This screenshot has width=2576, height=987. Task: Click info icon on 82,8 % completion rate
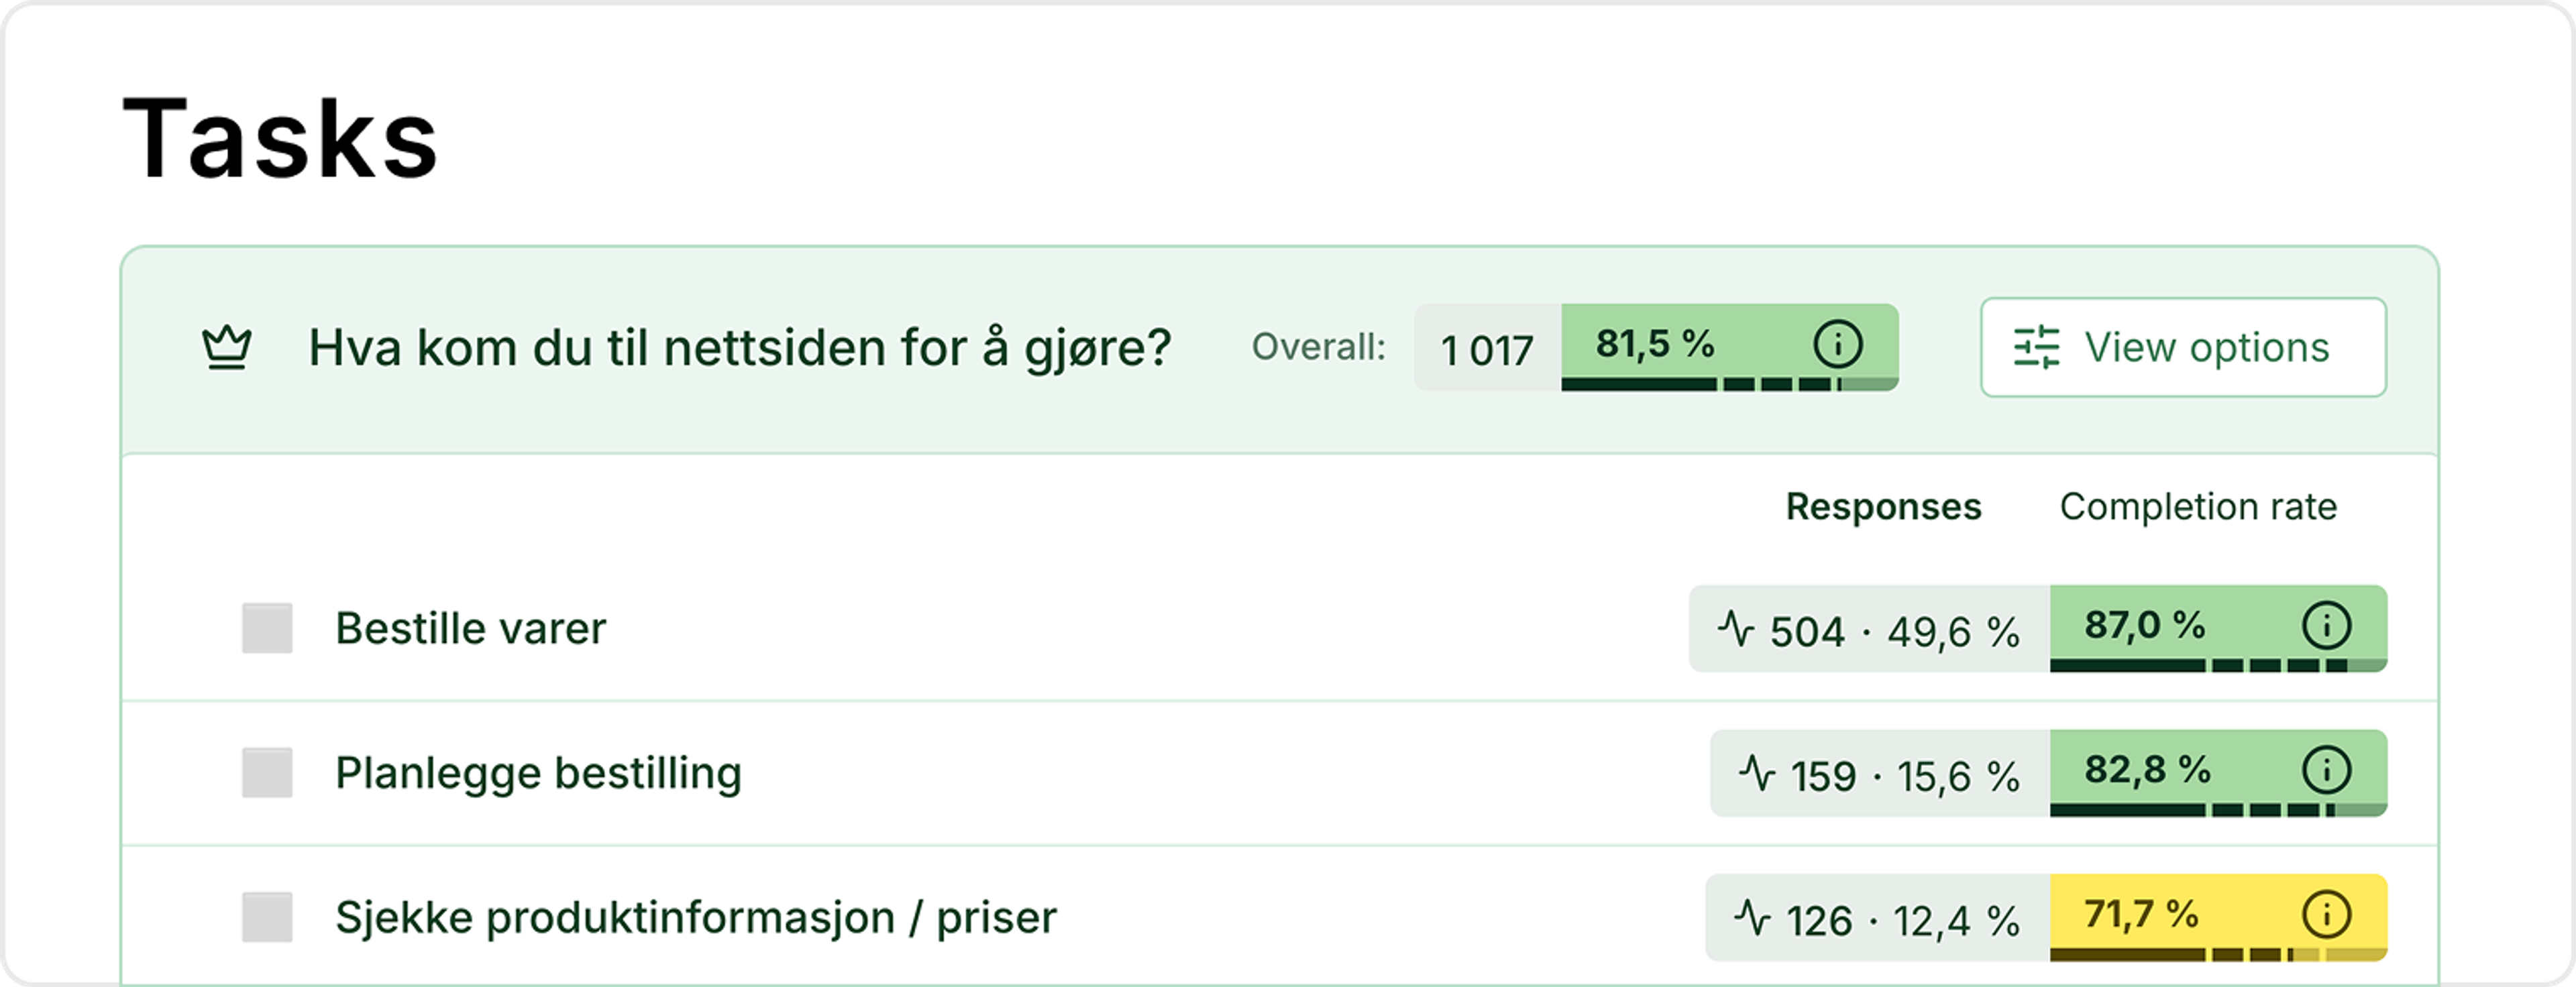[2327, 771]
